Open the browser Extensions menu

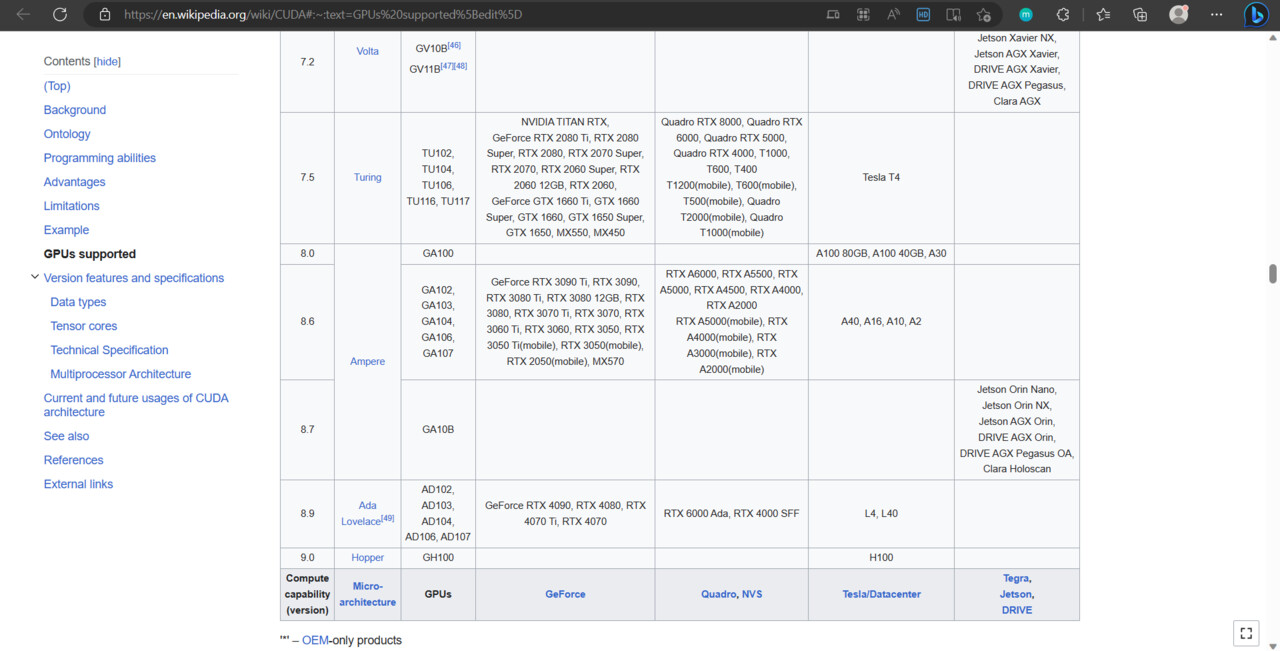point(1063,15)
